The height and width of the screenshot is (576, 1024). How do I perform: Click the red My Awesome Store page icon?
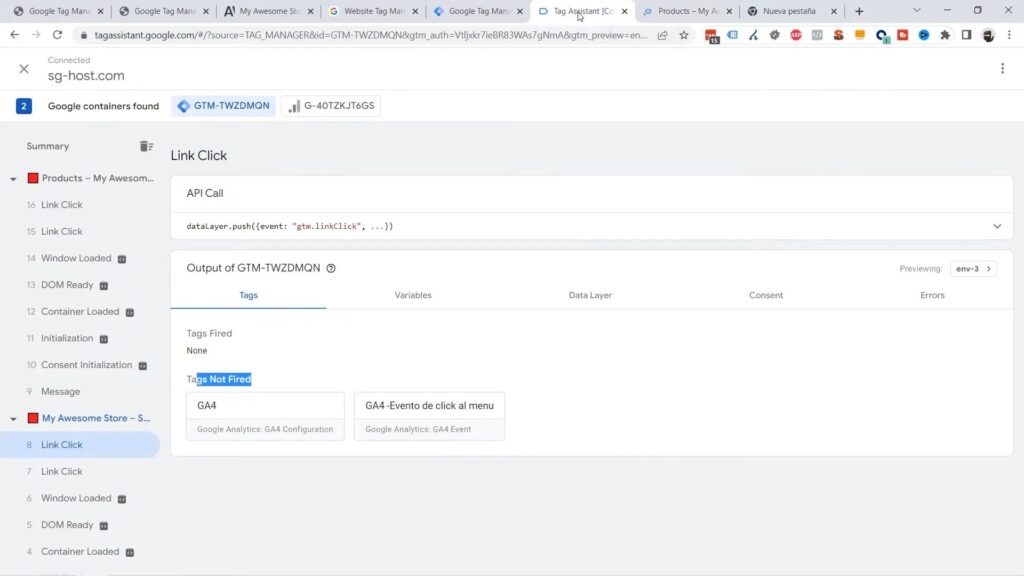coord(33,418)
